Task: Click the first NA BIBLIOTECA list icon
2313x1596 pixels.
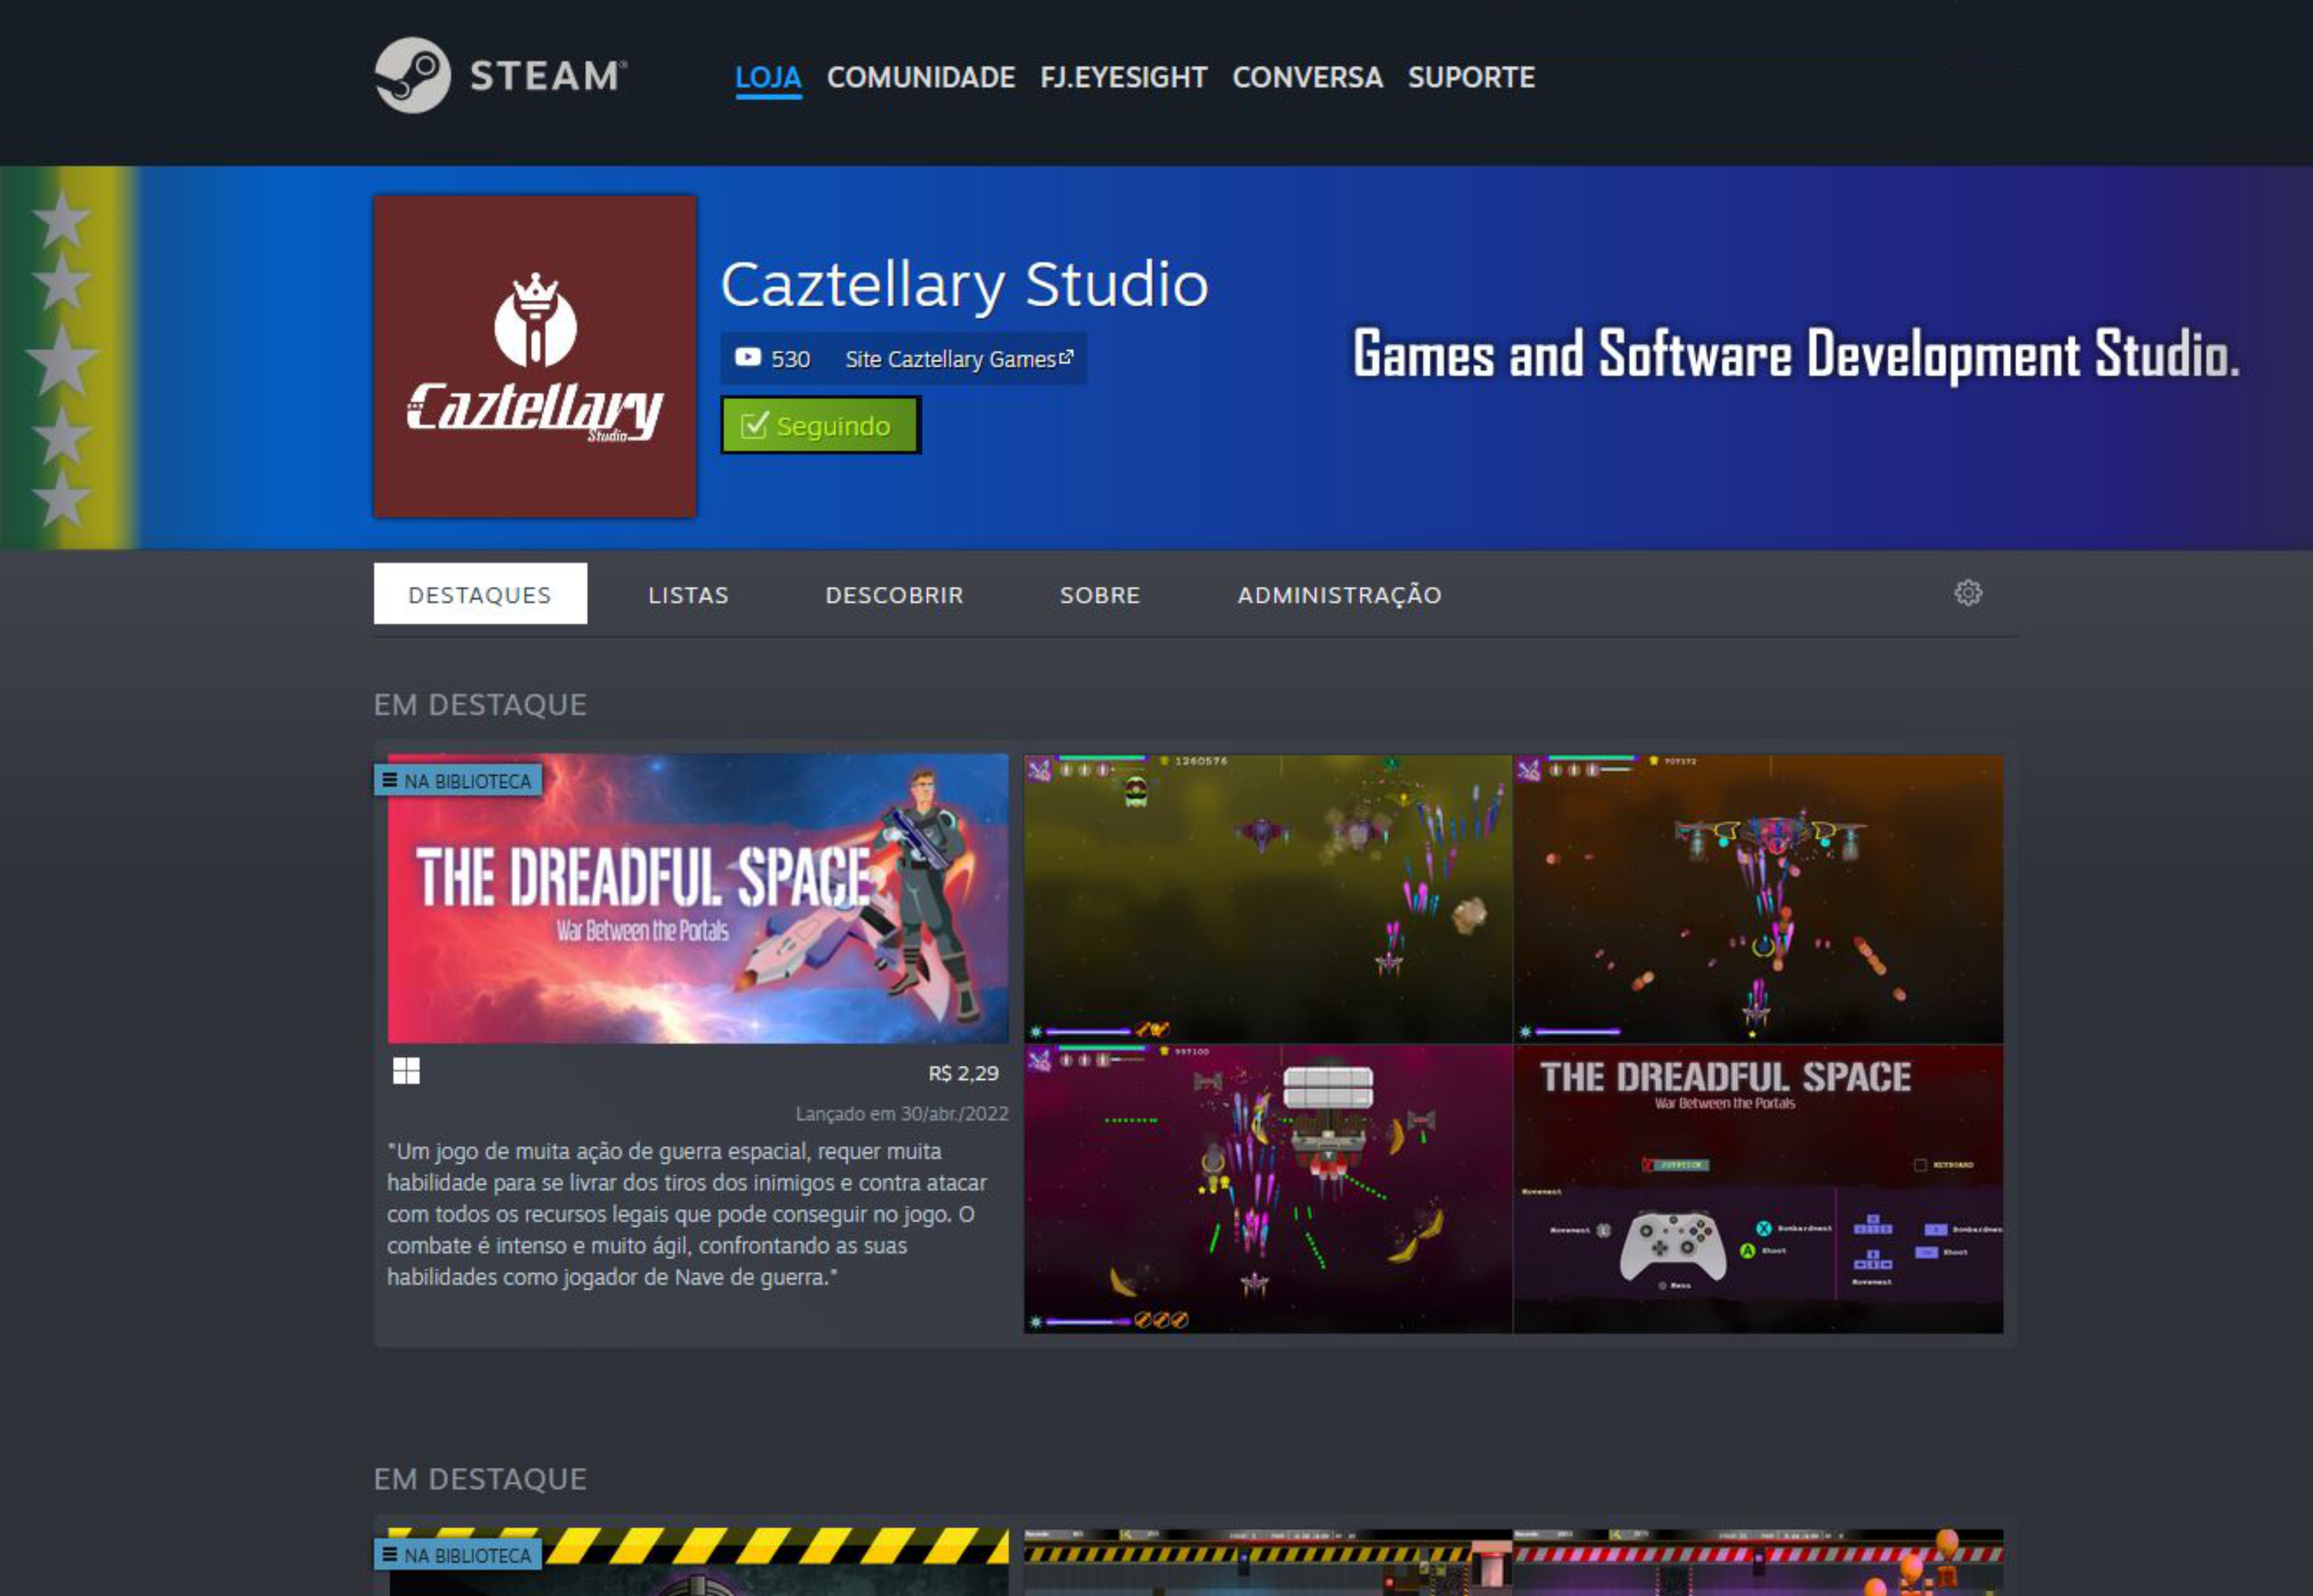Action: [x=390, y=781]
